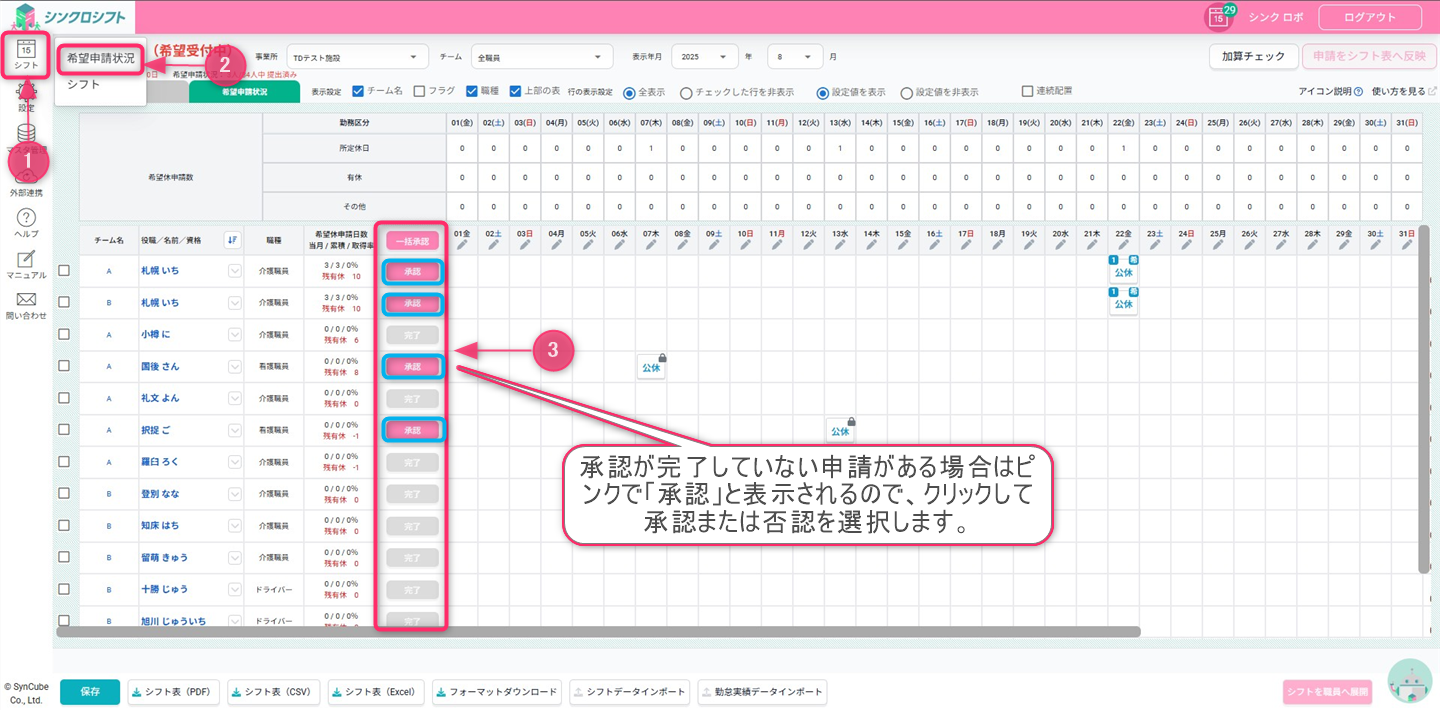
Task: Download シフト表（Excel）
Action: click(376, 692)
